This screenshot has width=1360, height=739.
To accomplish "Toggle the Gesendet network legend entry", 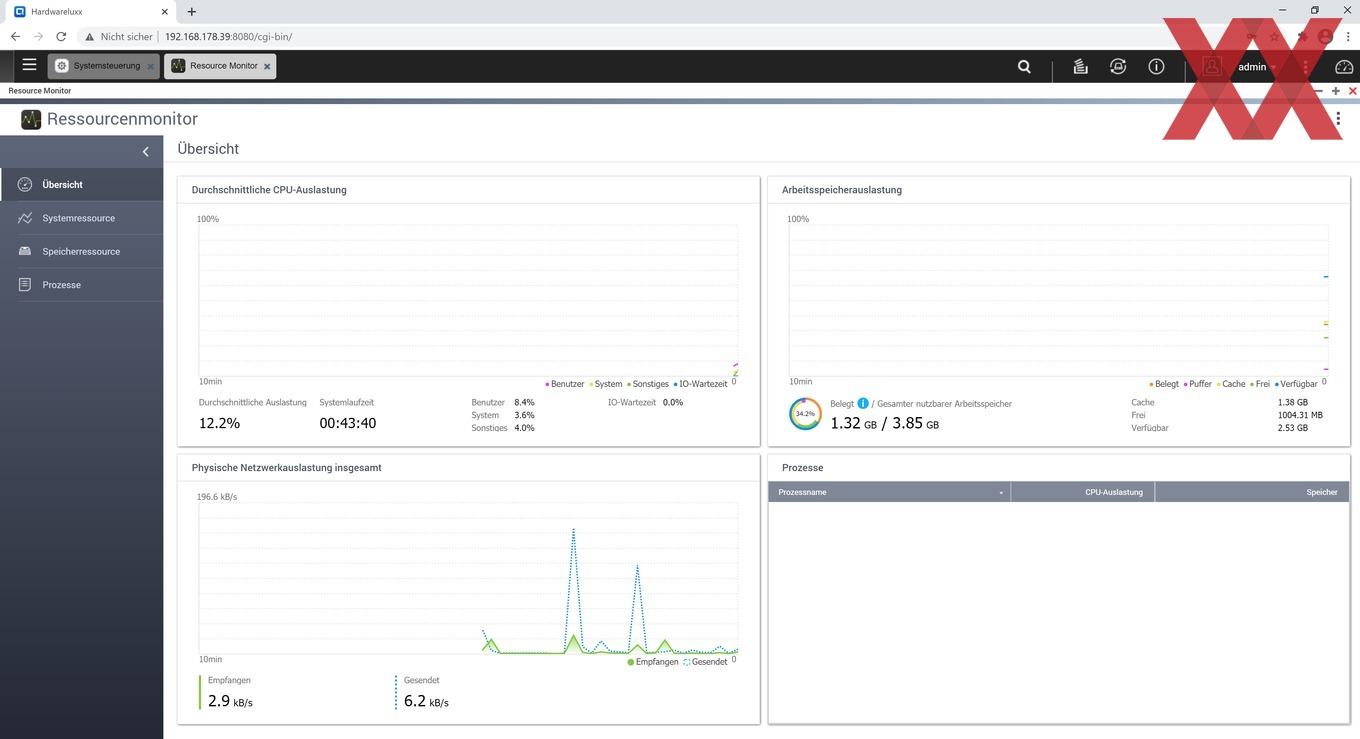I will 706,662.
